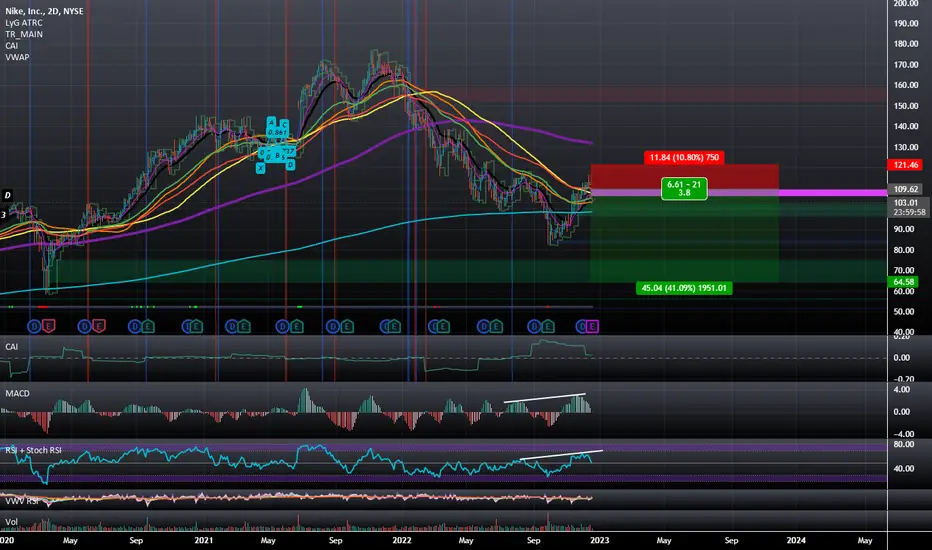The image size is (932, 550).
Task: Click the 150.00 price scale label
Action: [x=906, y=106]
